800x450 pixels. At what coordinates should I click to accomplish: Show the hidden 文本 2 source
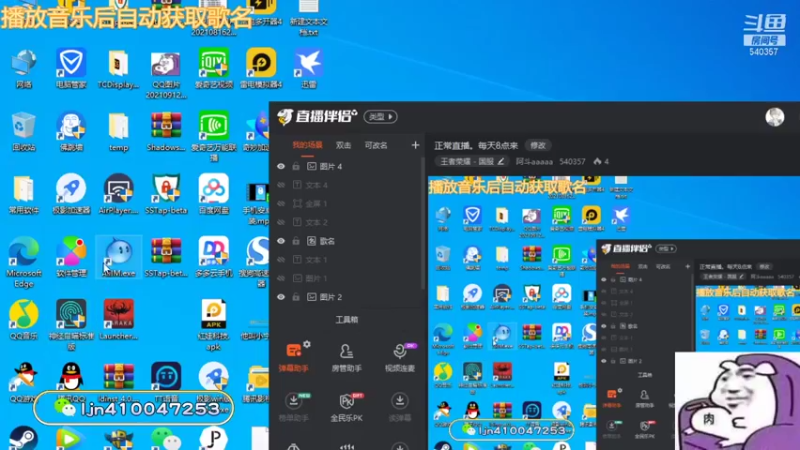(281, 222)
